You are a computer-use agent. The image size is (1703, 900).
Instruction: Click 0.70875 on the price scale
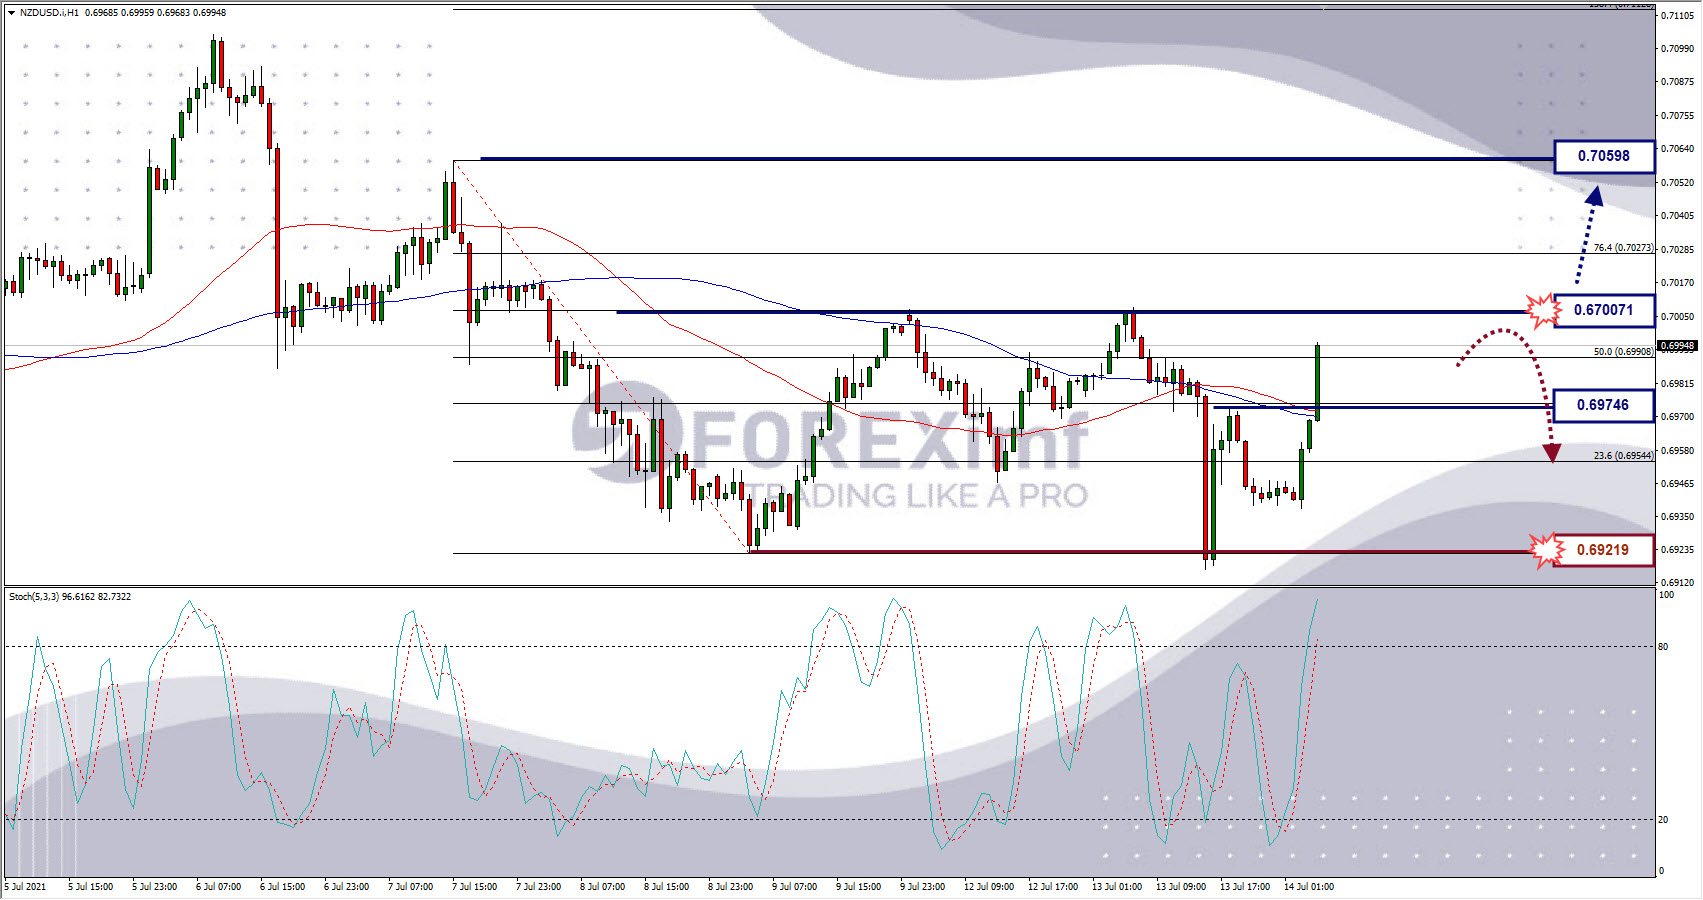point(1677,82)
